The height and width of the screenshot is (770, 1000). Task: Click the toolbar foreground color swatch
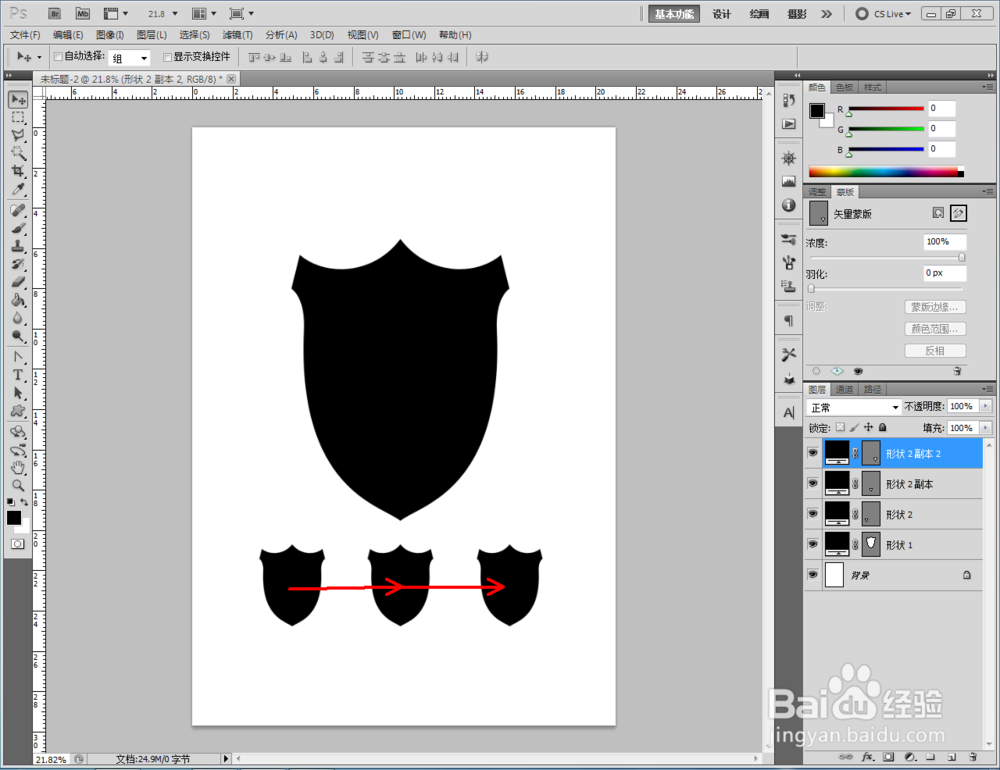[13, 517]
